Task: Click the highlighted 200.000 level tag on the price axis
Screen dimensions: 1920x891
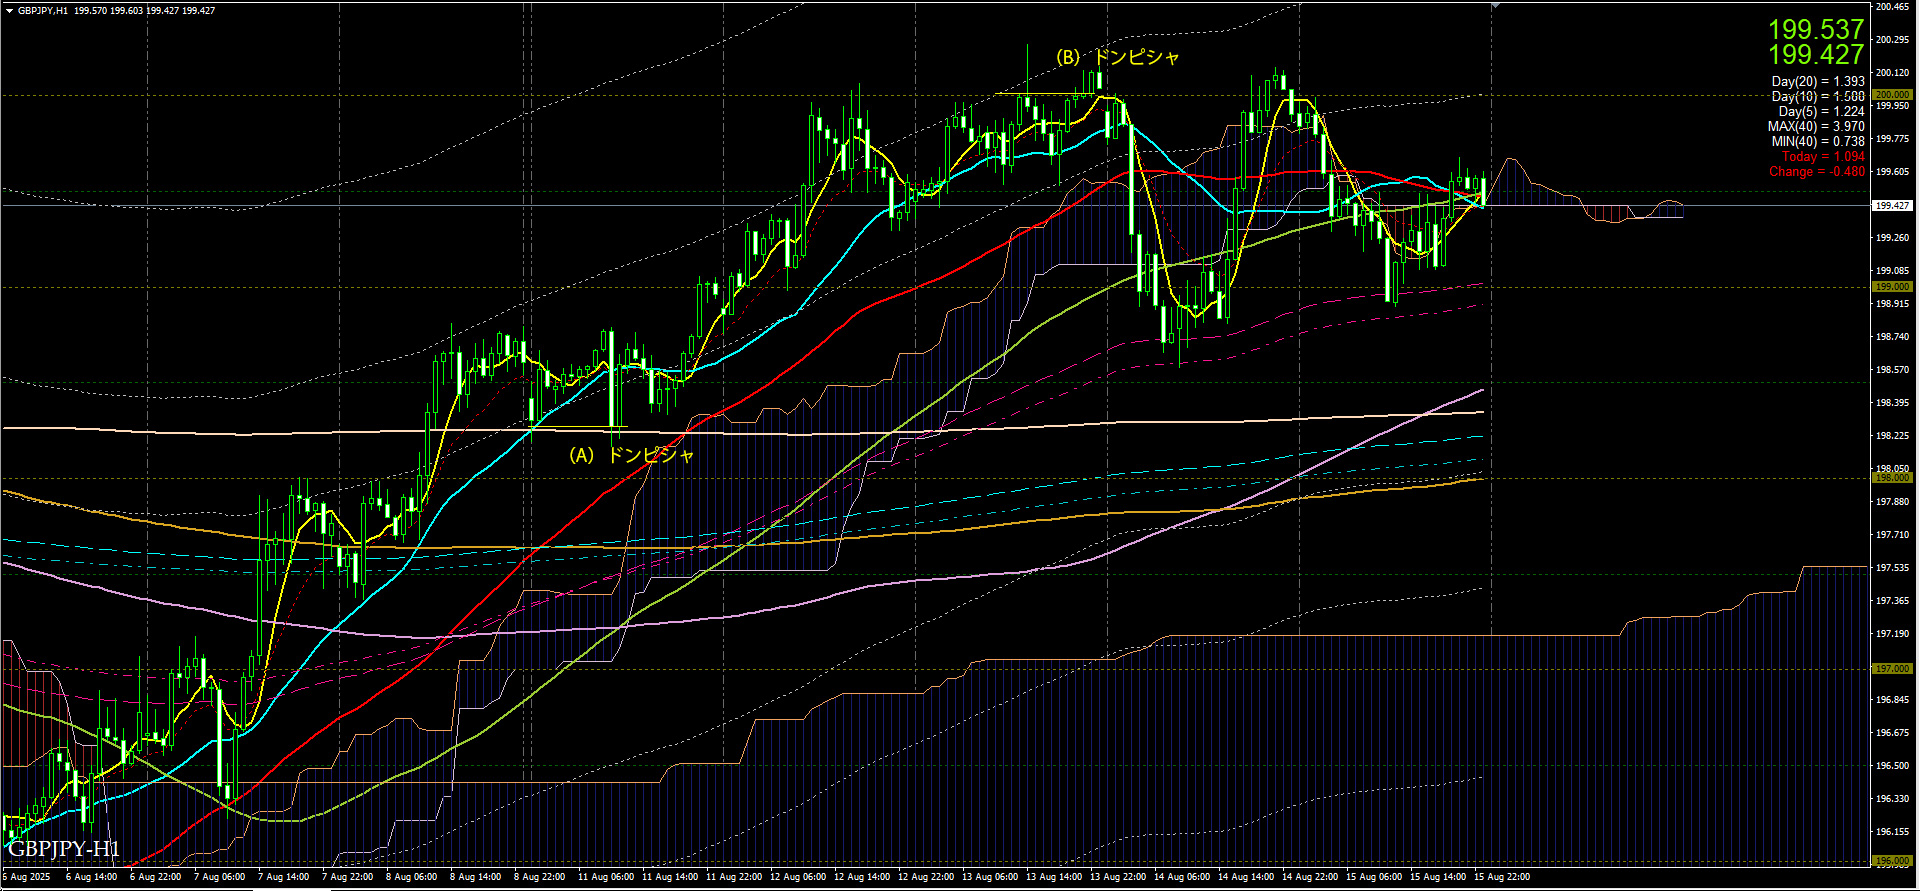Action: click(x=1892, y=95)
